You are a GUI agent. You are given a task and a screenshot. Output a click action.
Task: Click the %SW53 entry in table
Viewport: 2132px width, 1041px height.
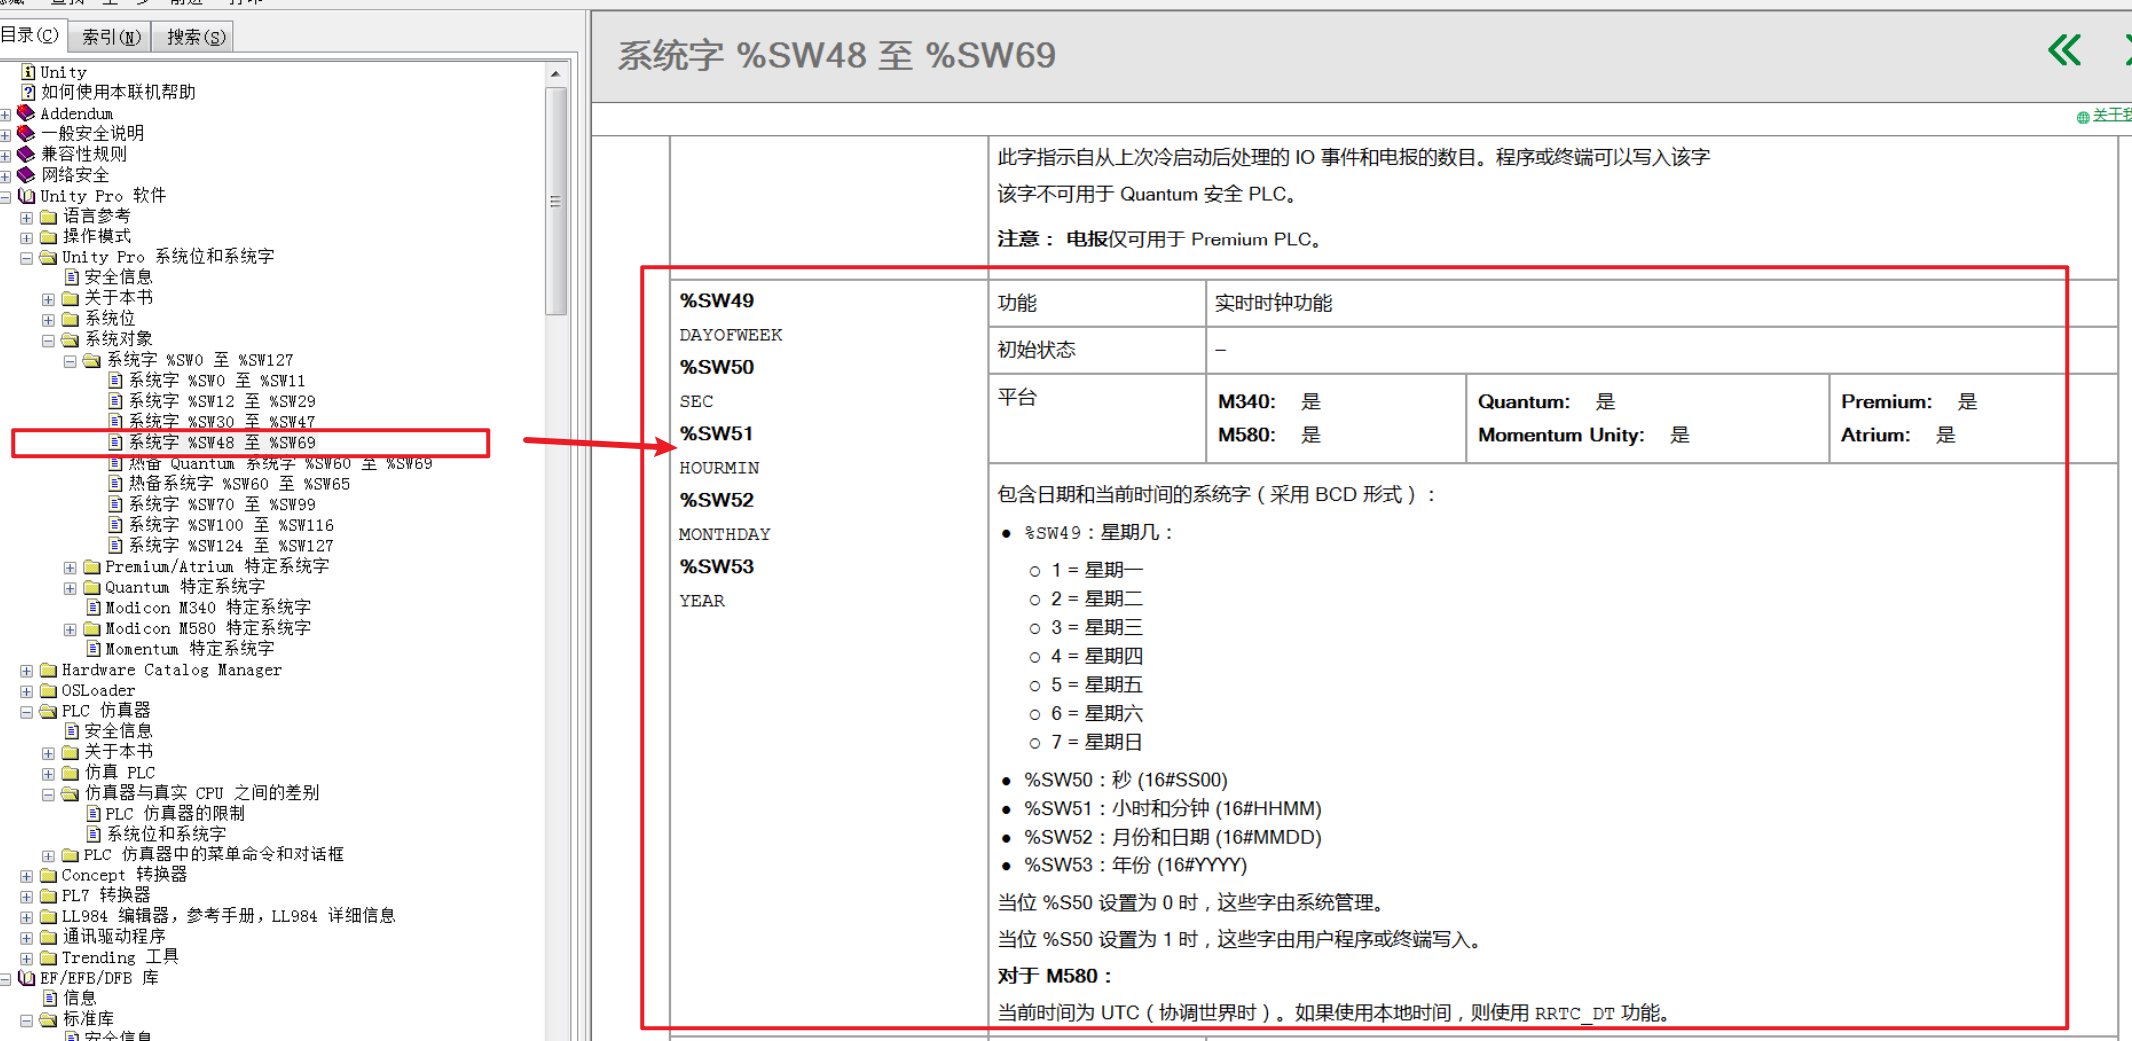[x=717, y=567]
